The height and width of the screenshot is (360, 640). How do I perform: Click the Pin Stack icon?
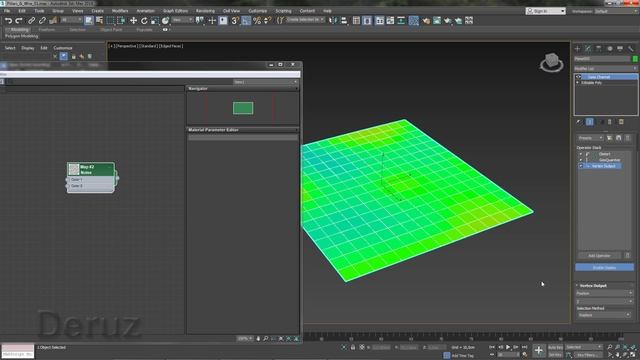(x=578, y=122)
